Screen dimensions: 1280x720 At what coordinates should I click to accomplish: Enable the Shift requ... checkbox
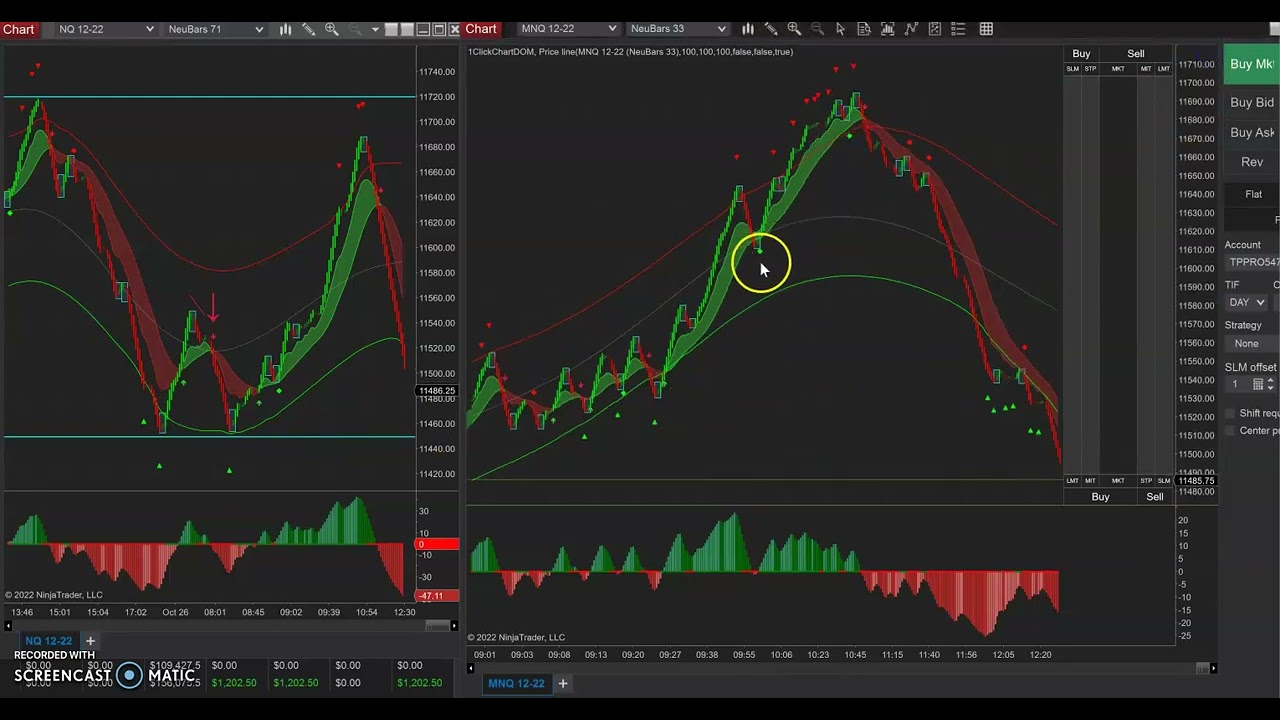pos(1230,413)
